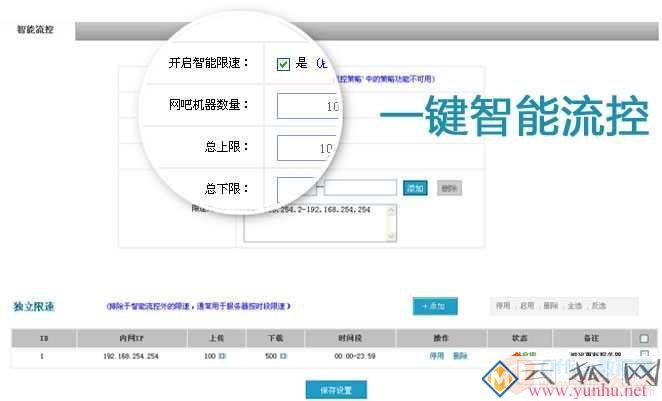This screenshot has height=401, width=662.
Task: Click edit icon next to upload value 100
Action: (x=222, y=356)
